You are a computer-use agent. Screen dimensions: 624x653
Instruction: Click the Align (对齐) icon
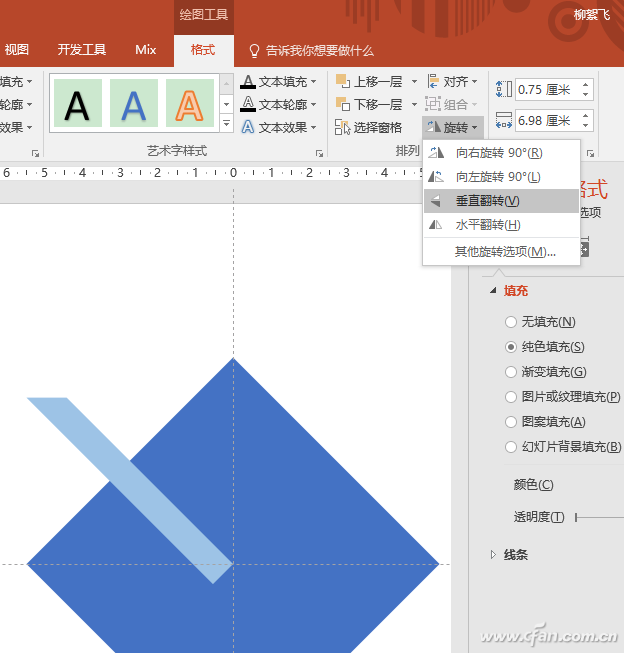[x=434, y=81]
